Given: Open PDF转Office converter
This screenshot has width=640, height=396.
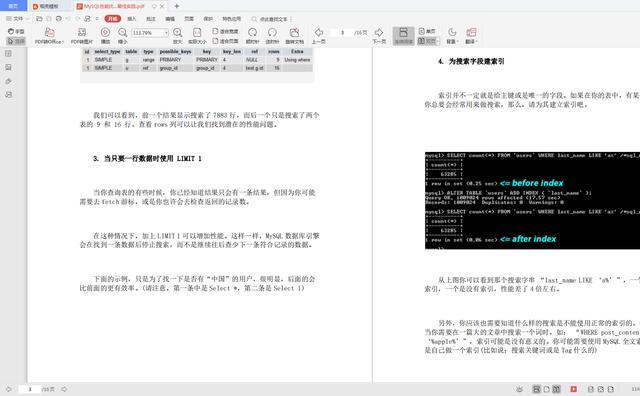Looking at the screenshot, I should [49, 36].
